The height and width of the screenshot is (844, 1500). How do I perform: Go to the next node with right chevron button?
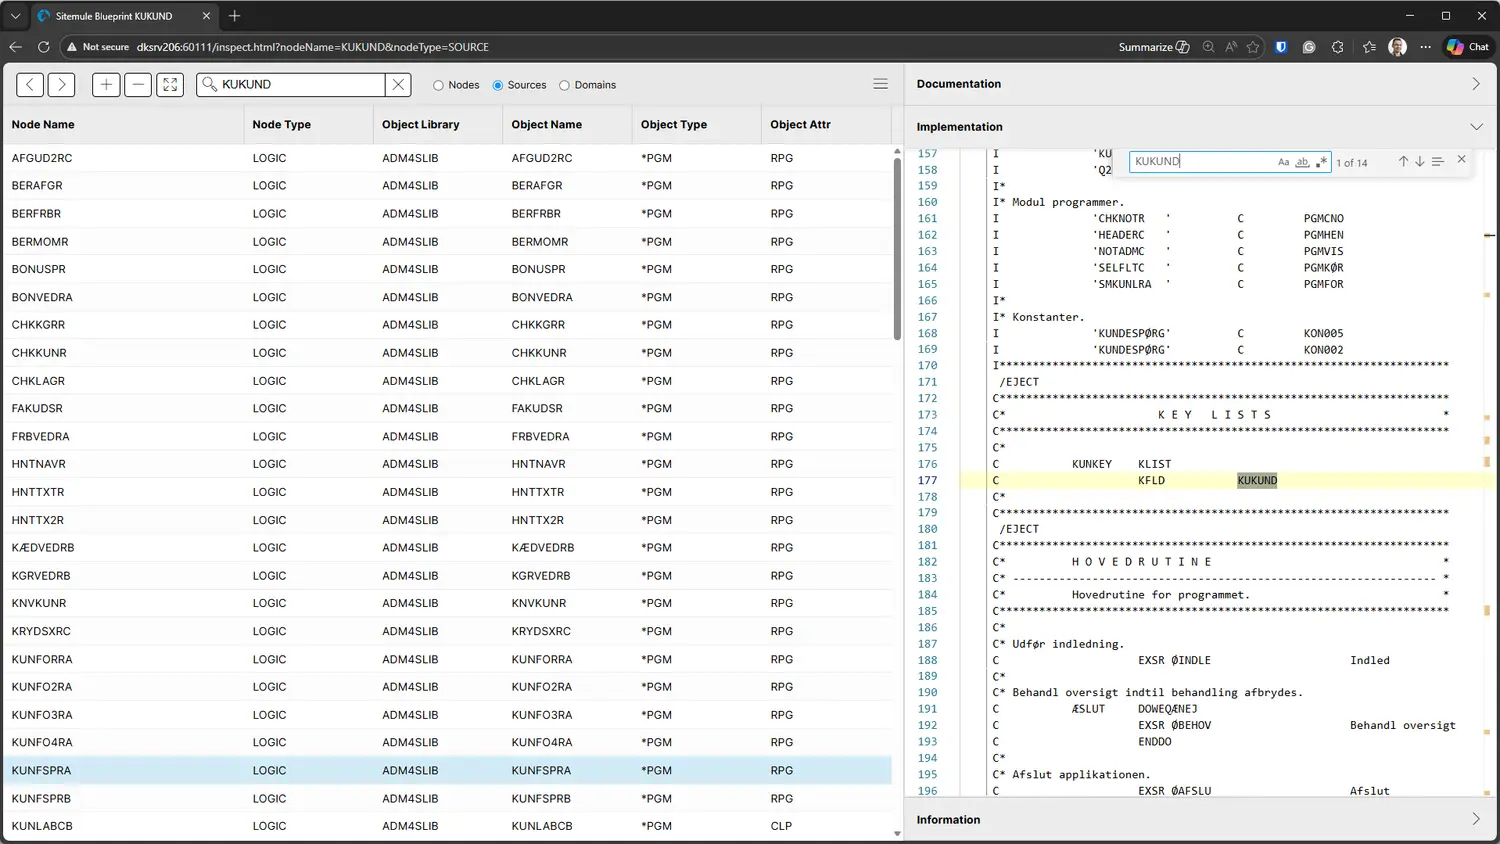[62, 85]
